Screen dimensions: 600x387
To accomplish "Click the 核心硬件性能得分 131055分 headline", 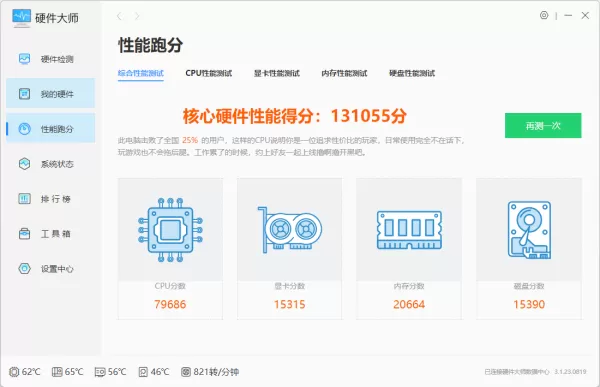I will (x=295, y=116).
